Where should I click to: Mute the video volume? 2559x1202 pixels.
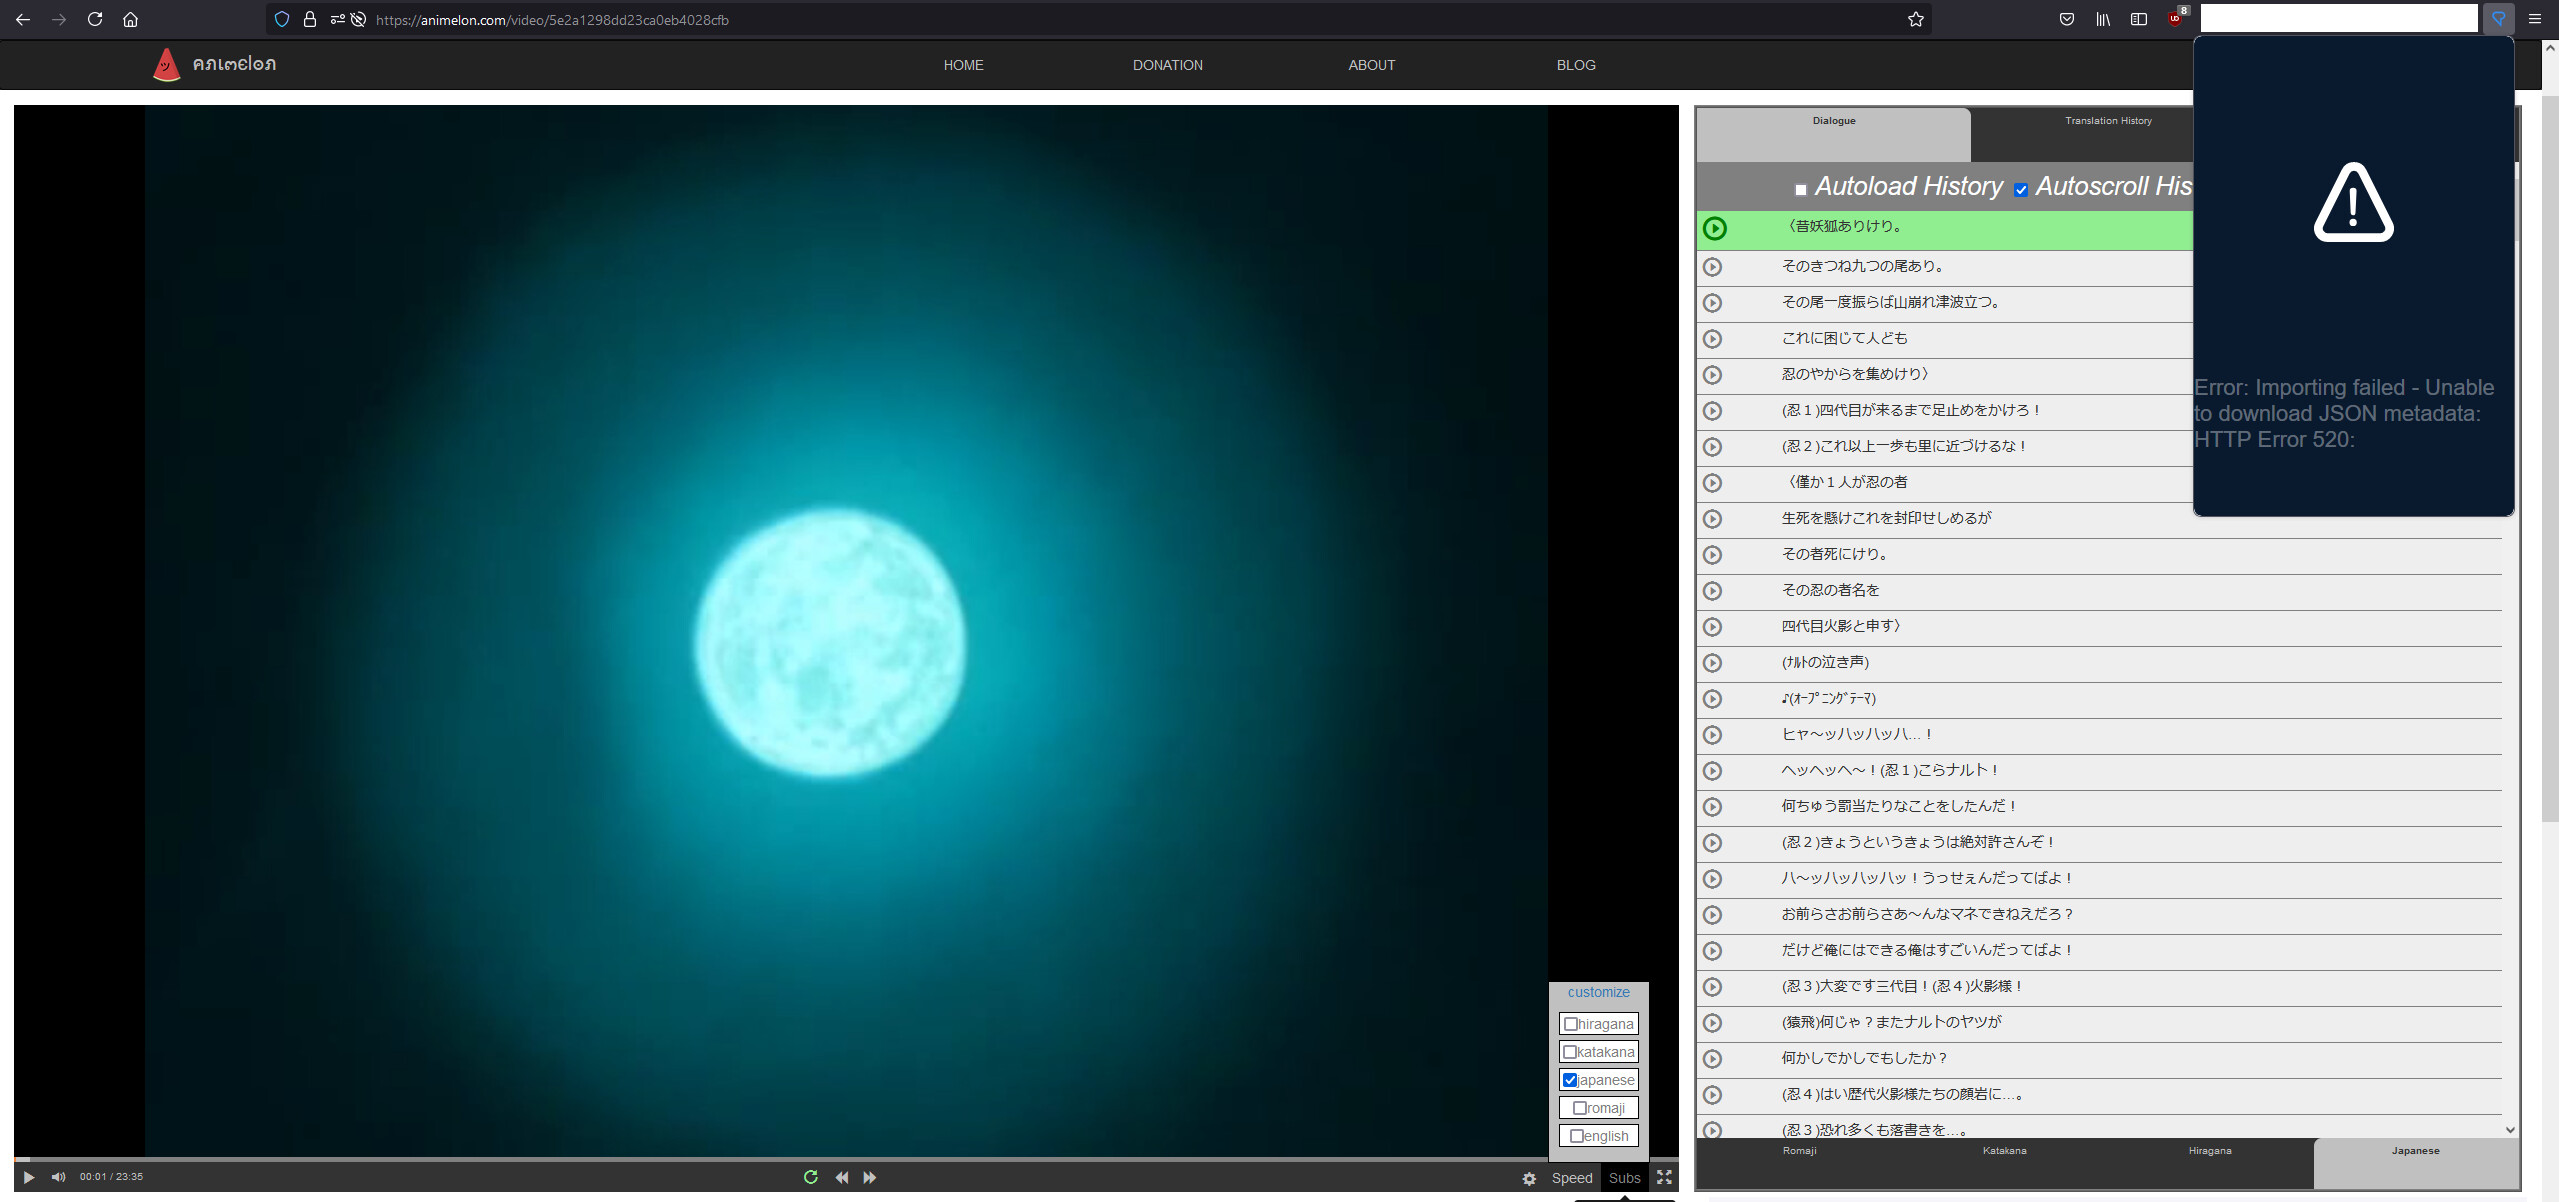tap(58, 1177)
